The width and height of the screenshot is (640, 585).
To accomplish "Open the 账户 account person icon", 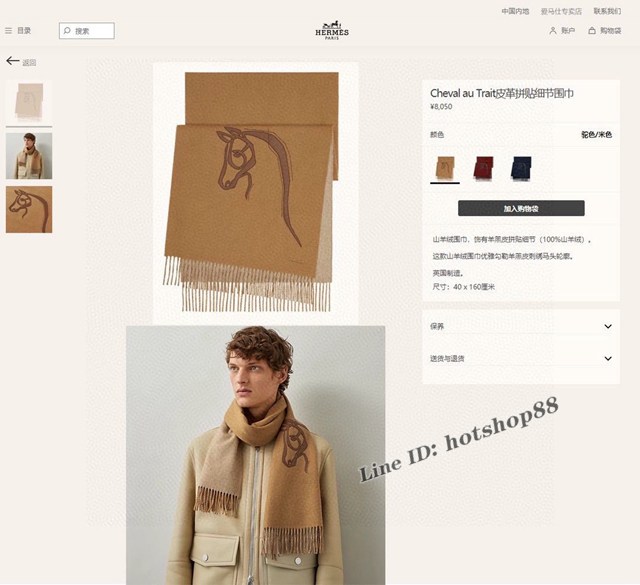I will click(x=553, y=31).
